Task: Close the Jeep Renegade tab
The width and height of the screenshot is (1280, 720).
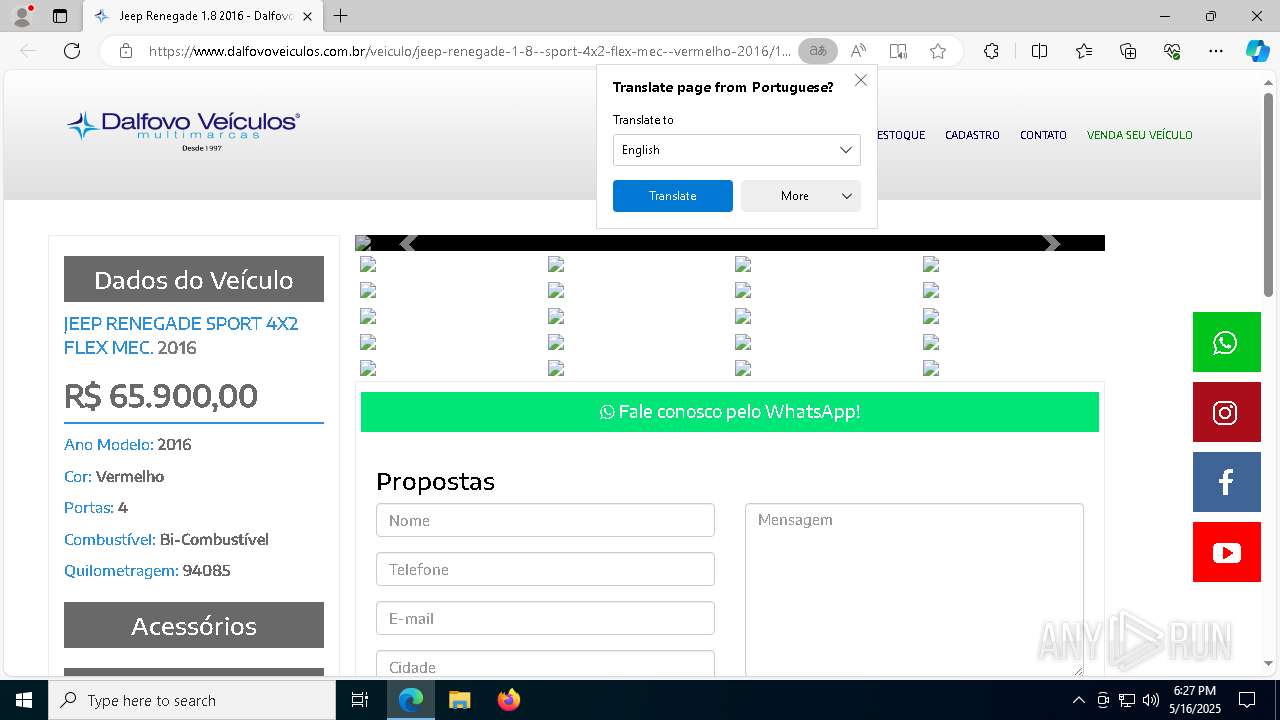Action: pos(307,16)
